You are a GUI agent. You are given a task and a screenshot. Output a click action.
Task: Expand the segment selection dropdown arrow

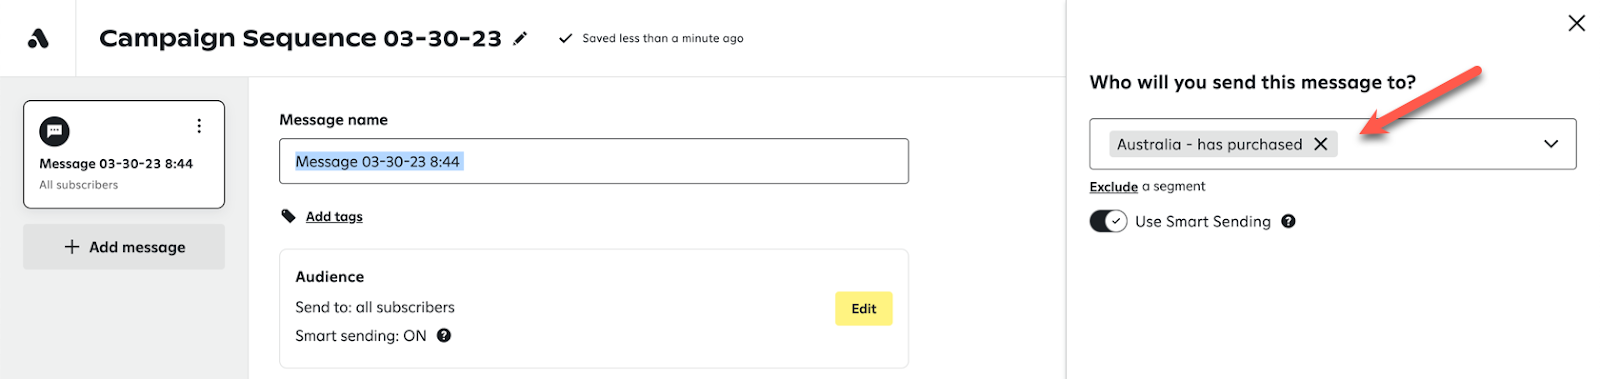[1551, 144]
